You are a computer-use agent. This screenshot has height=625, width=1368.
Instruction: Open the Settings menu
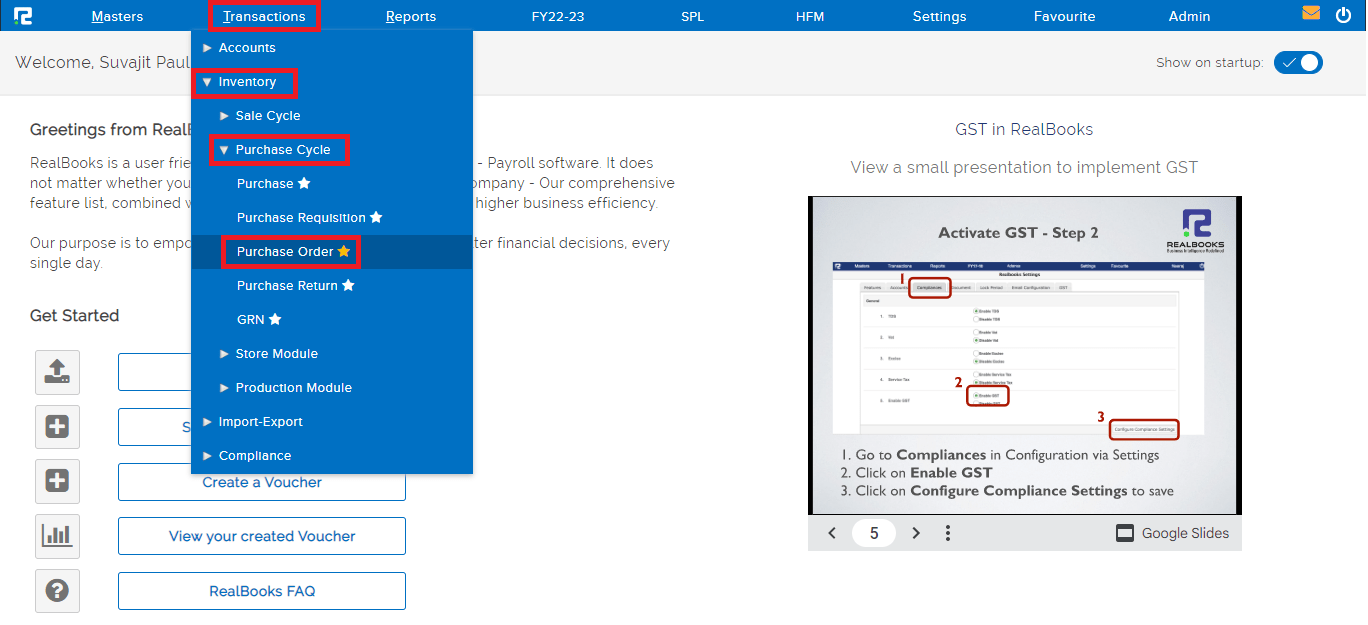pos(939,15)
